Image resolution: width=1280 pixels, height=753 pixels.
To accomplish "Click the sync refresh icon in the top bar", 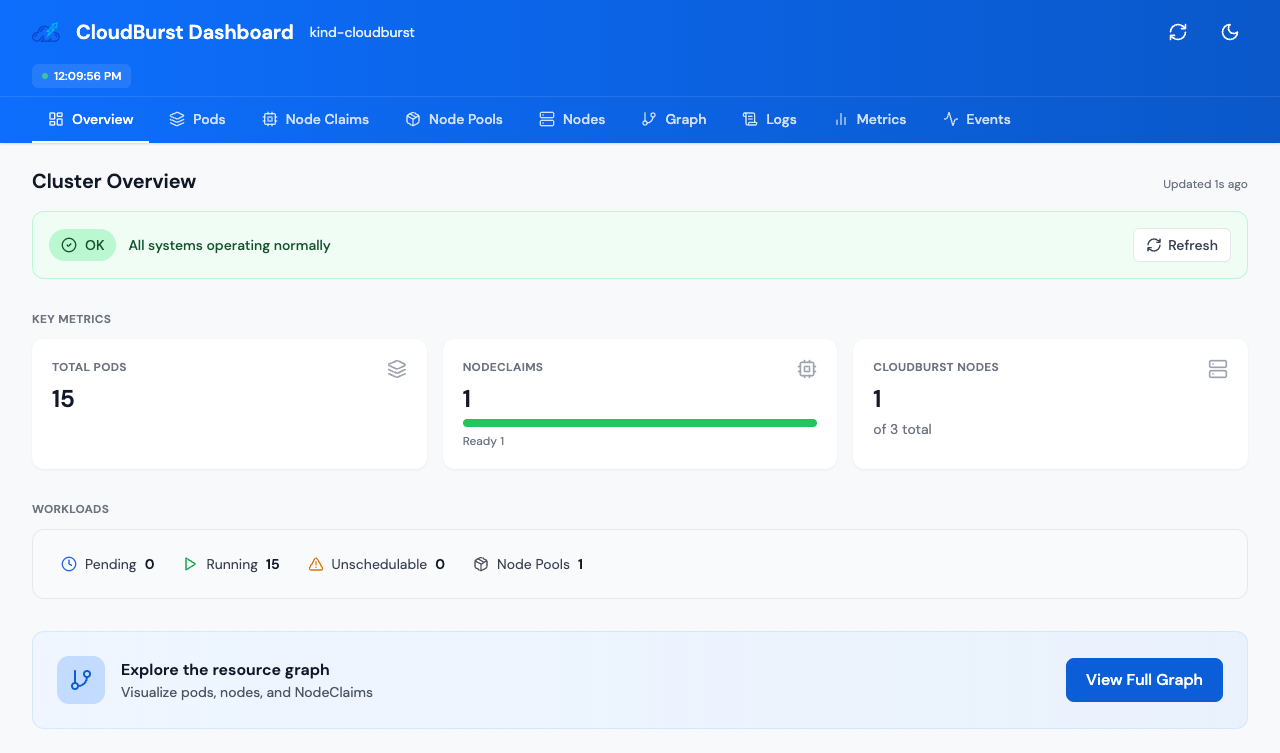I will [x=1178, y=32].
